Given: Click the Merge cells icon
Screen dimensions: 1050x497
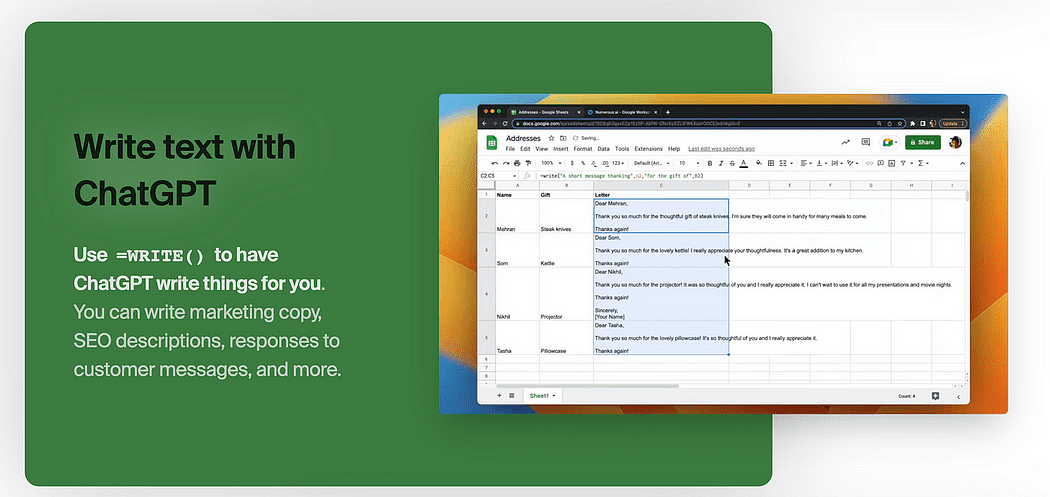Looking at the screenshot, I should [x=783, y=163].
